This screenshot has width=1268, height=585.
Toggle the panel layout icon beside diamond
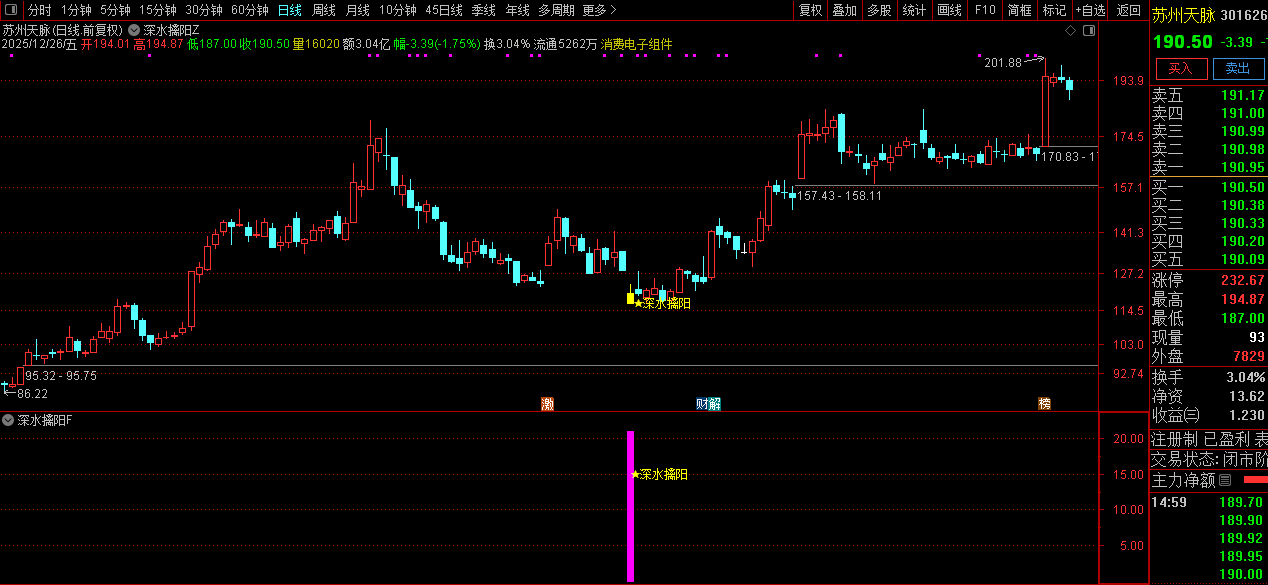click(1089, 30)
